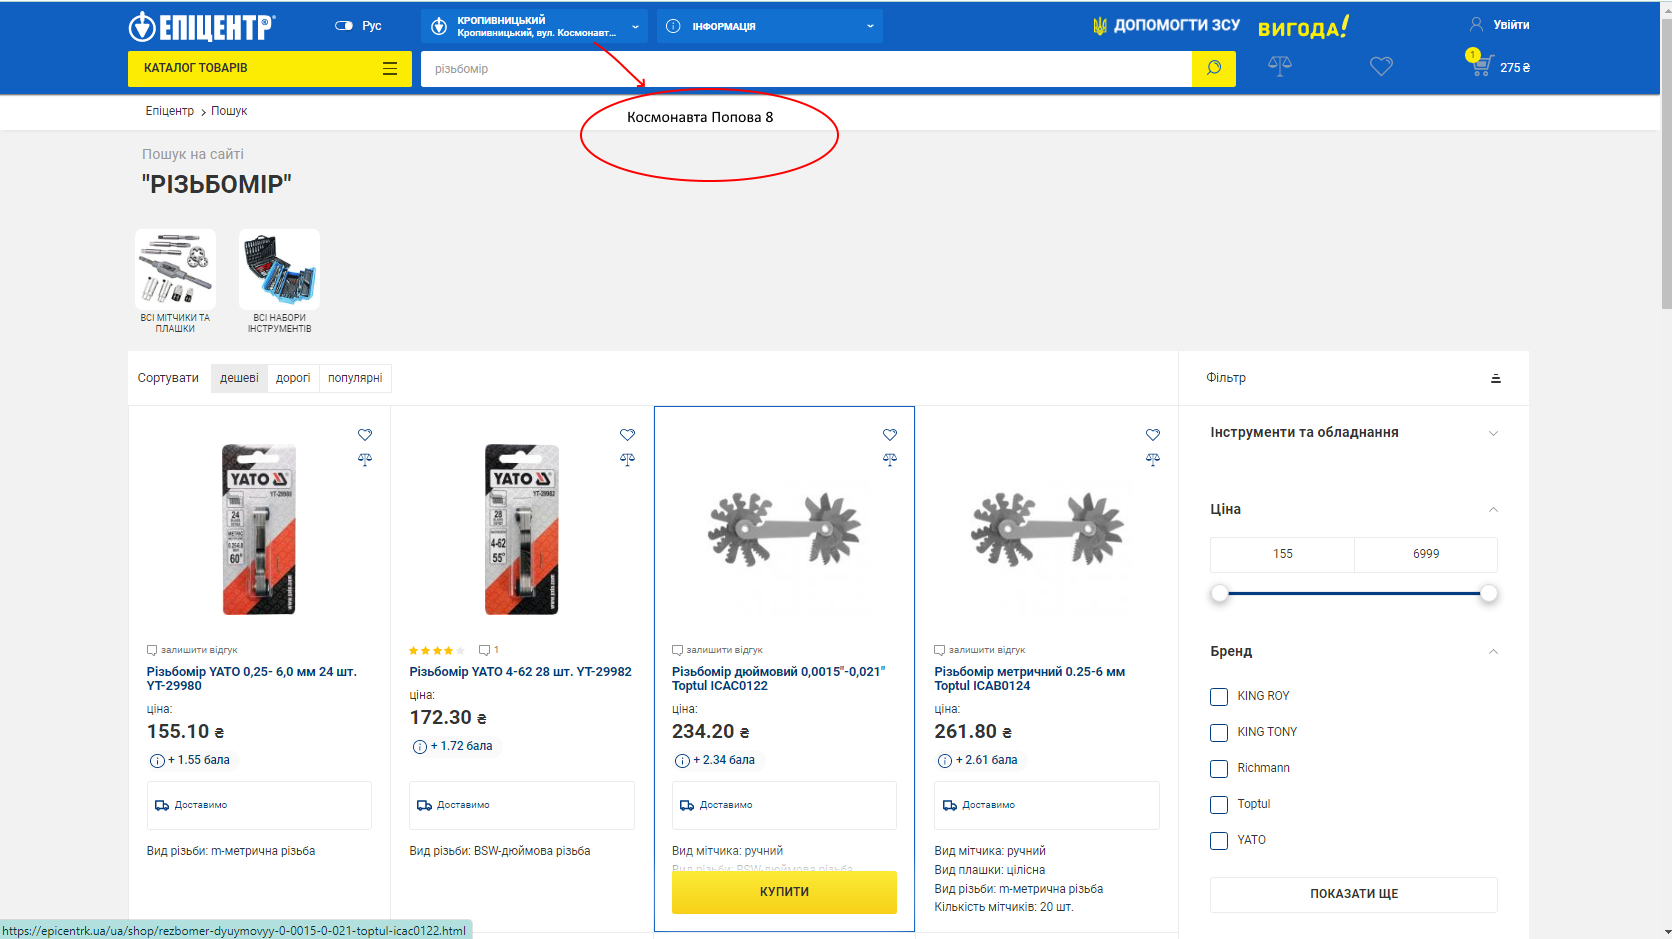Click the maximum price field 6999
1672x939 pixels.
(1426, 554)
